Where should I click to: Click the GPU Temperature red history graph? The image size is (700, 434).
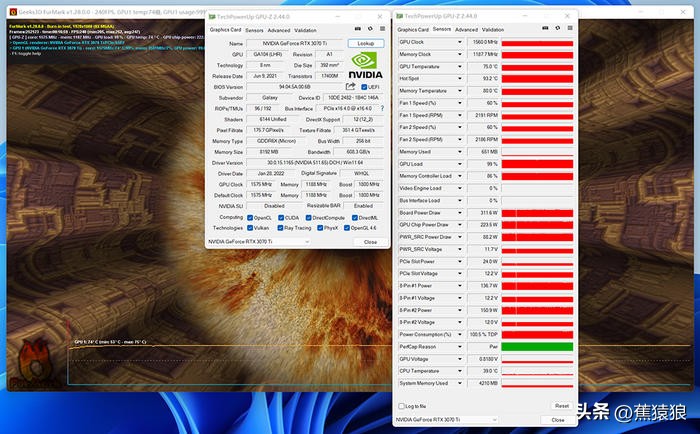(537, 67)
